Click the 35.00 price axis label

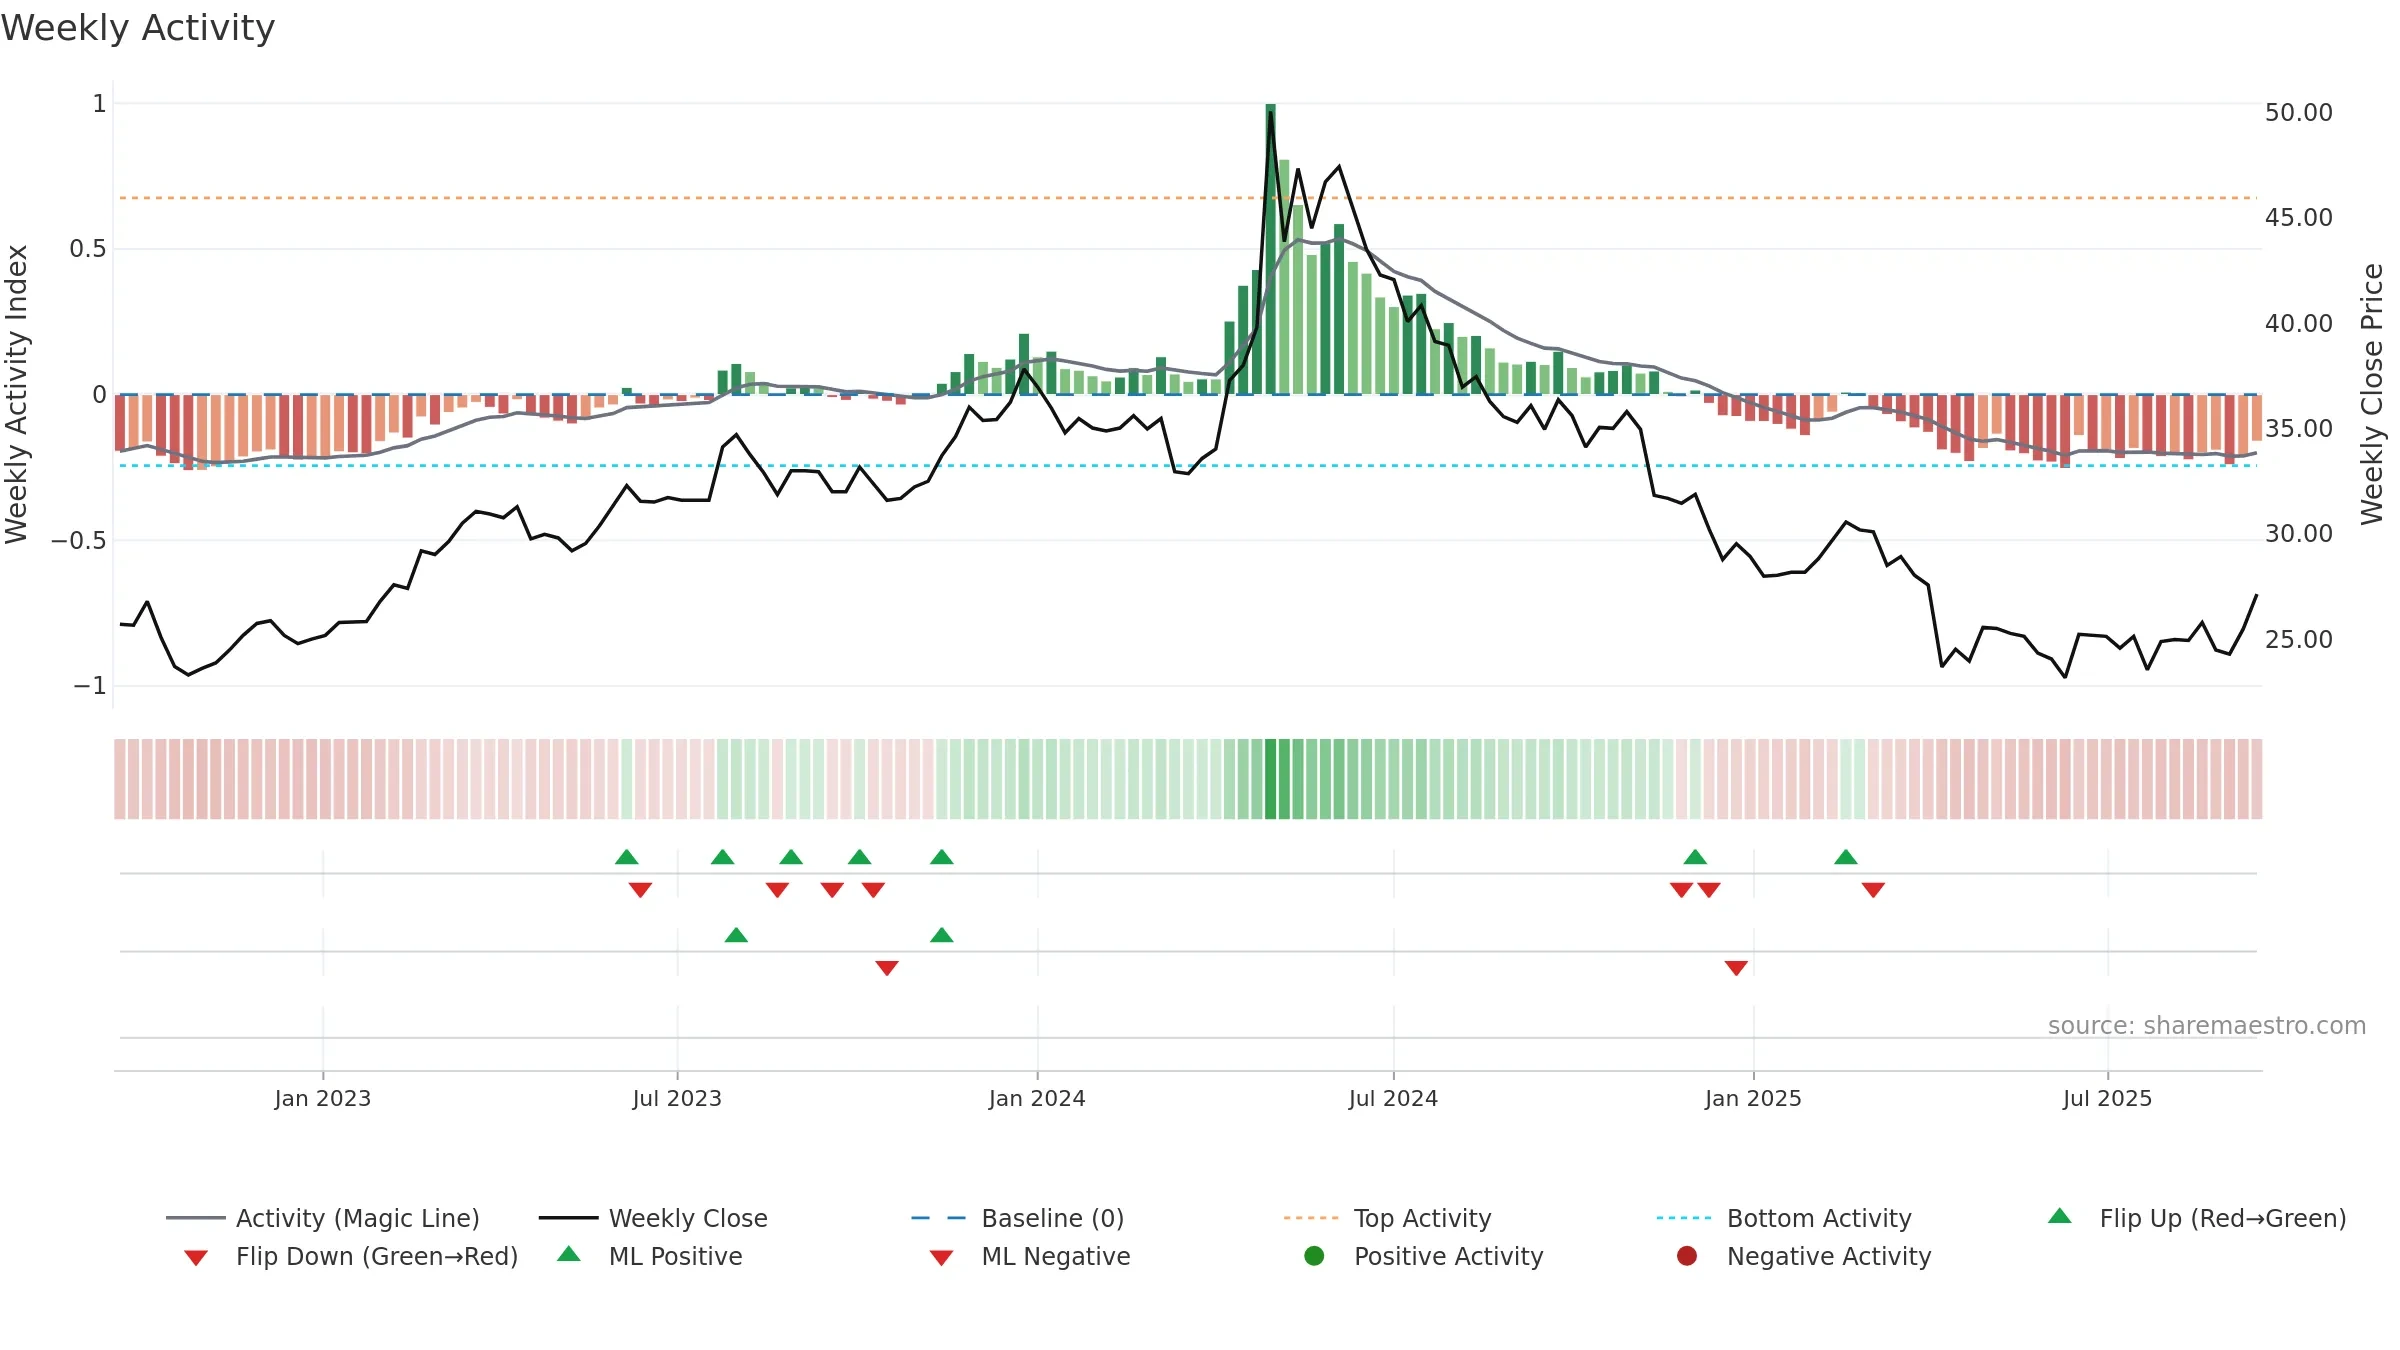click(x=2298, y=428)
